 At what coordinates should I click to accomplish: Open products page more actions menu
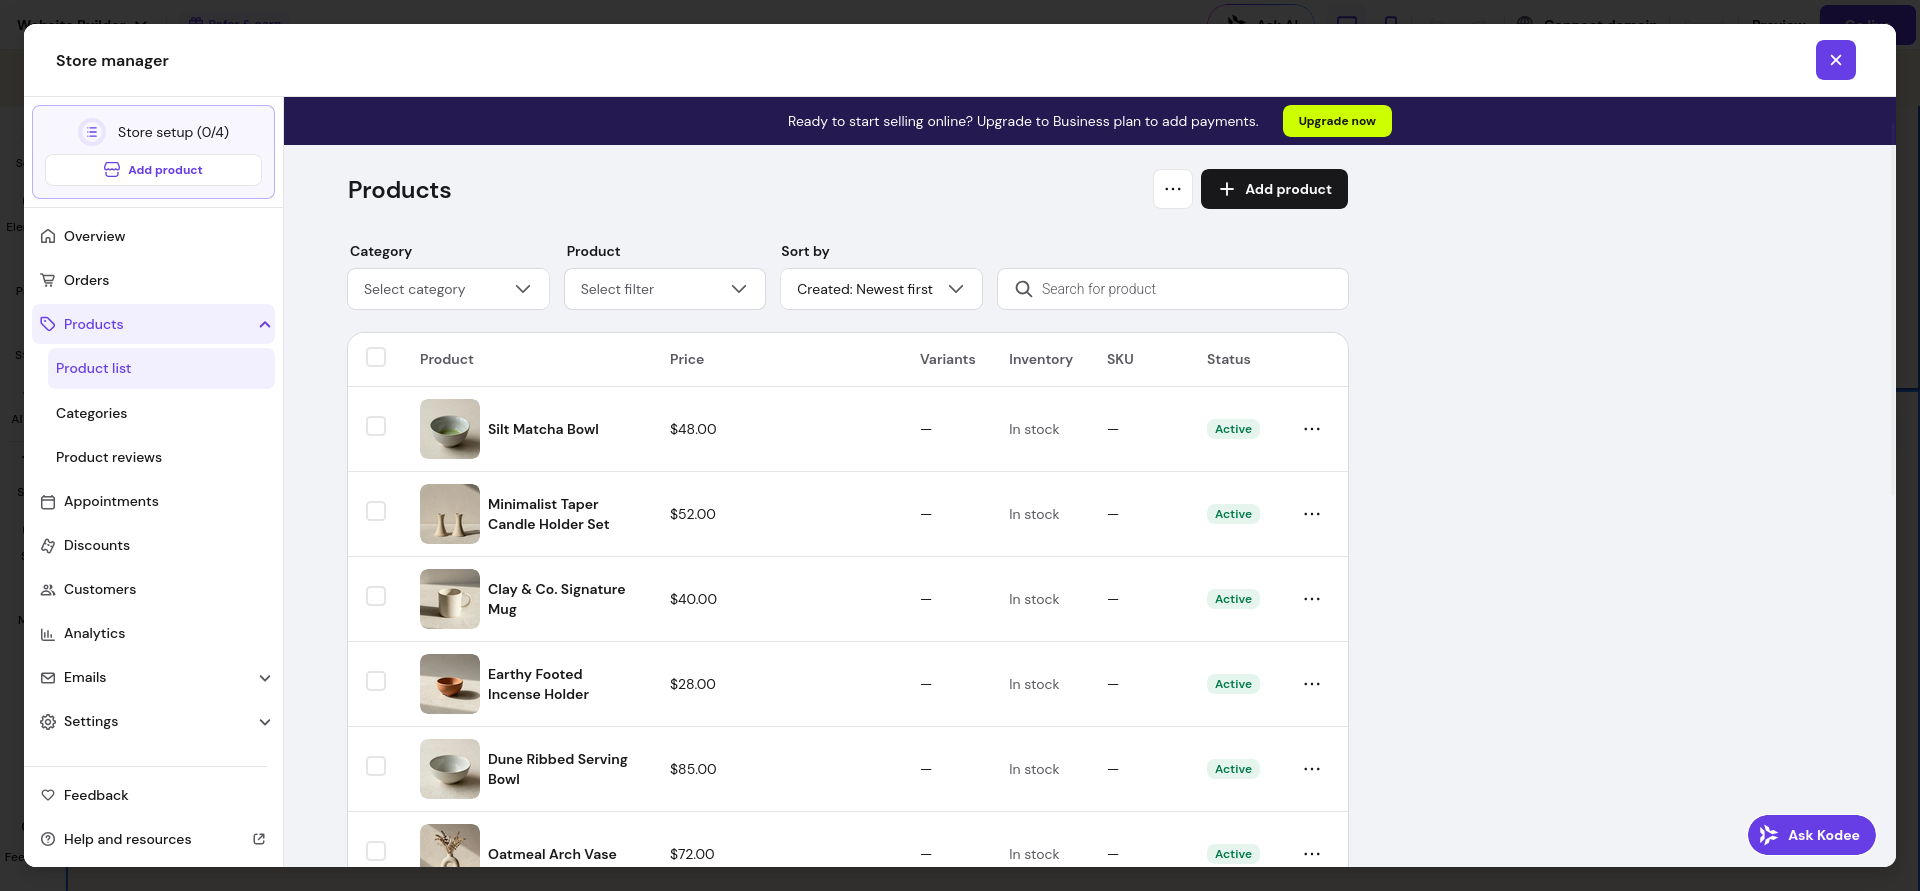click(1173, 189)
